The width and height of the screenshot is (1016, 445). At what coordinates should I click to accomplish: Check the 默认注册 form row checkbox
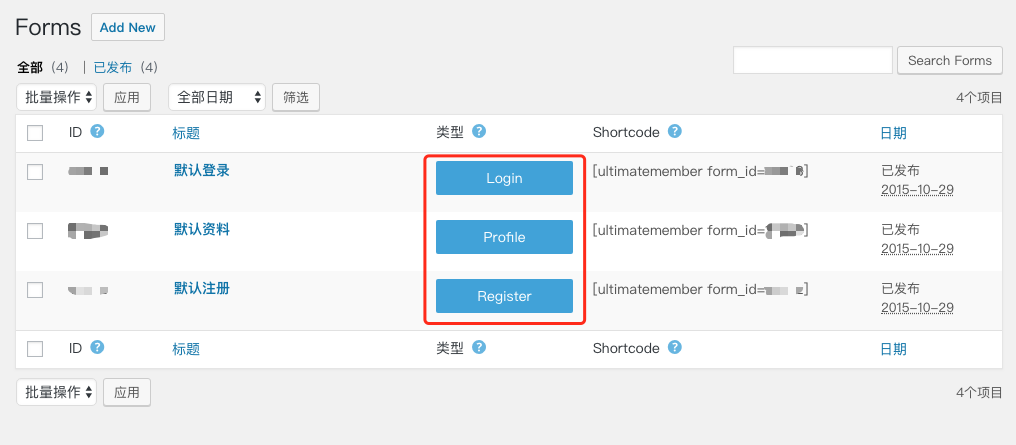coord(35,290)
